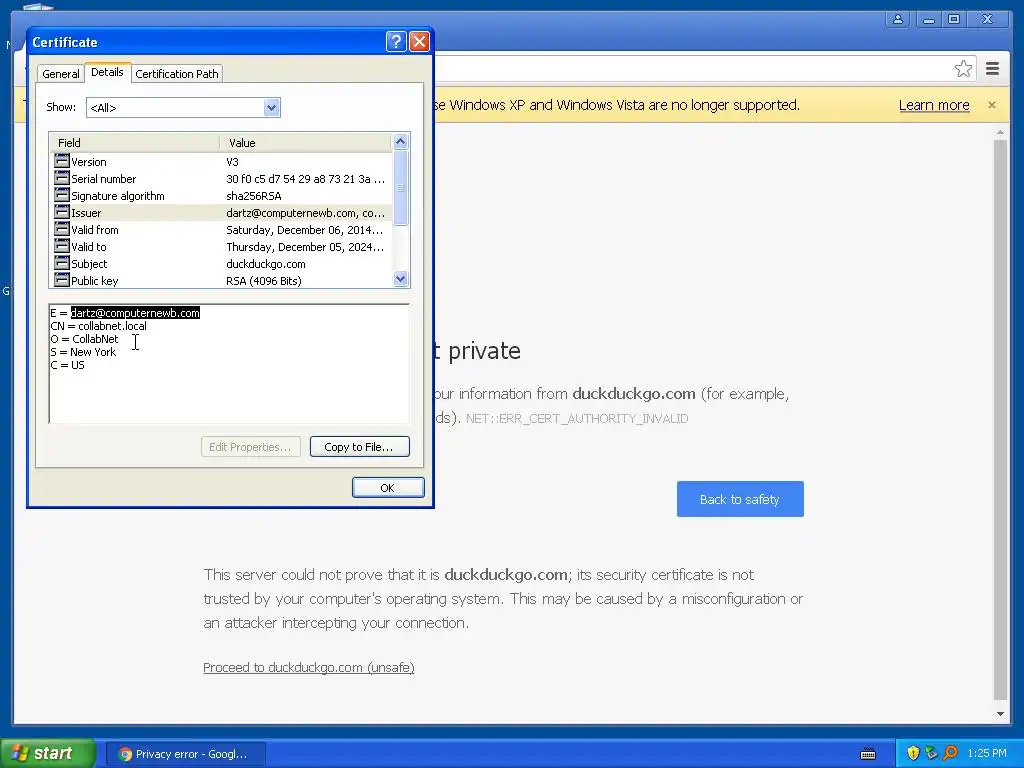Select Serial number value starting 30 f0
Image resolution: width=1024 pixels, height=768 pixels.
[305, 179]
